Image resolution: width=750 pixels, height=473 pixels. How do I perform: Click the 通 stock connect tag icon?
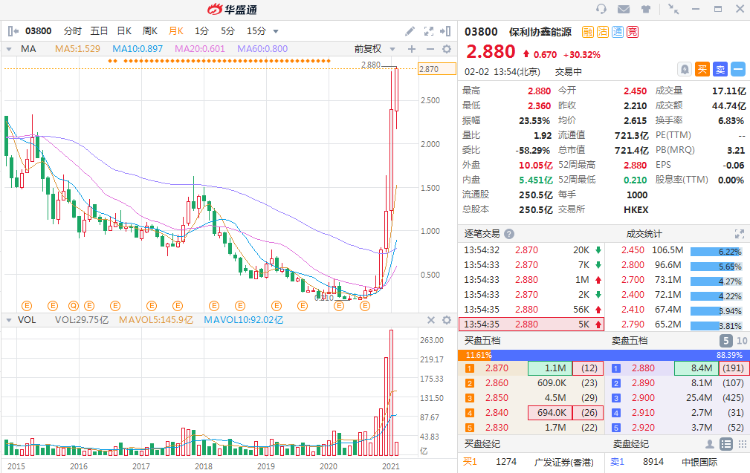[x=618, y=32]
